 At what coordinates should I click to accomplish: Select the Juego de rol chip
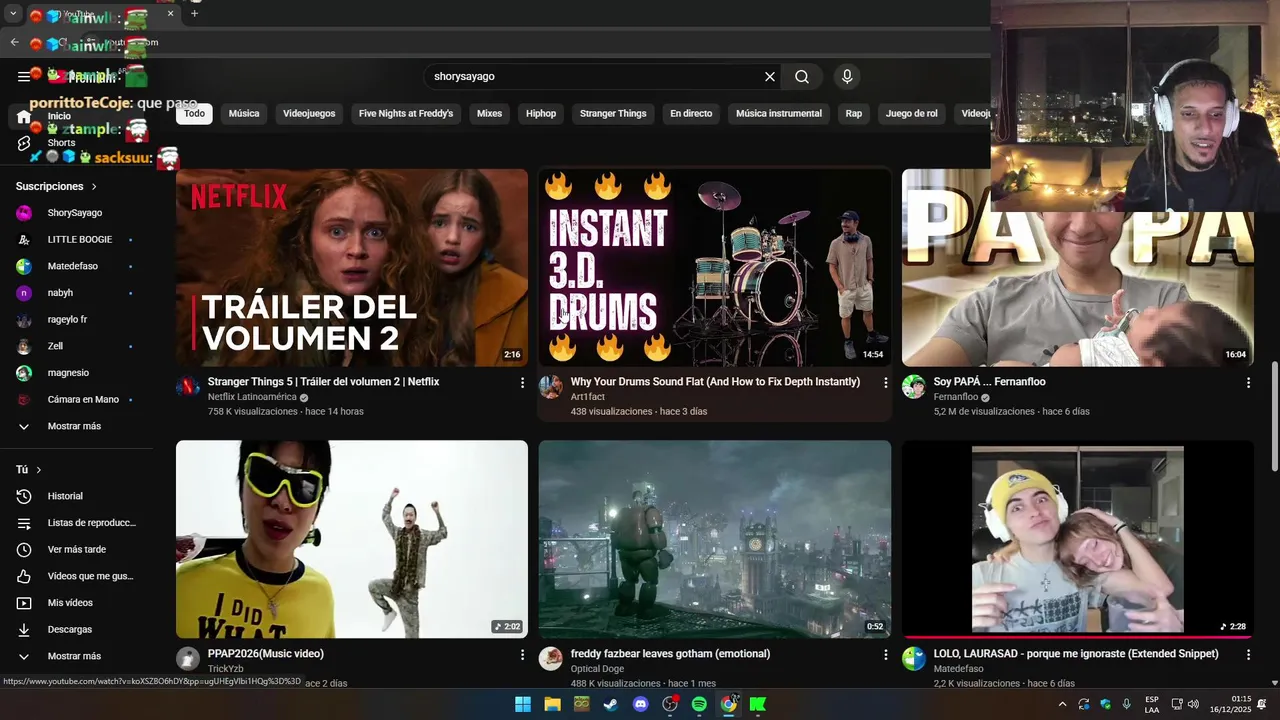pos(912,113)
